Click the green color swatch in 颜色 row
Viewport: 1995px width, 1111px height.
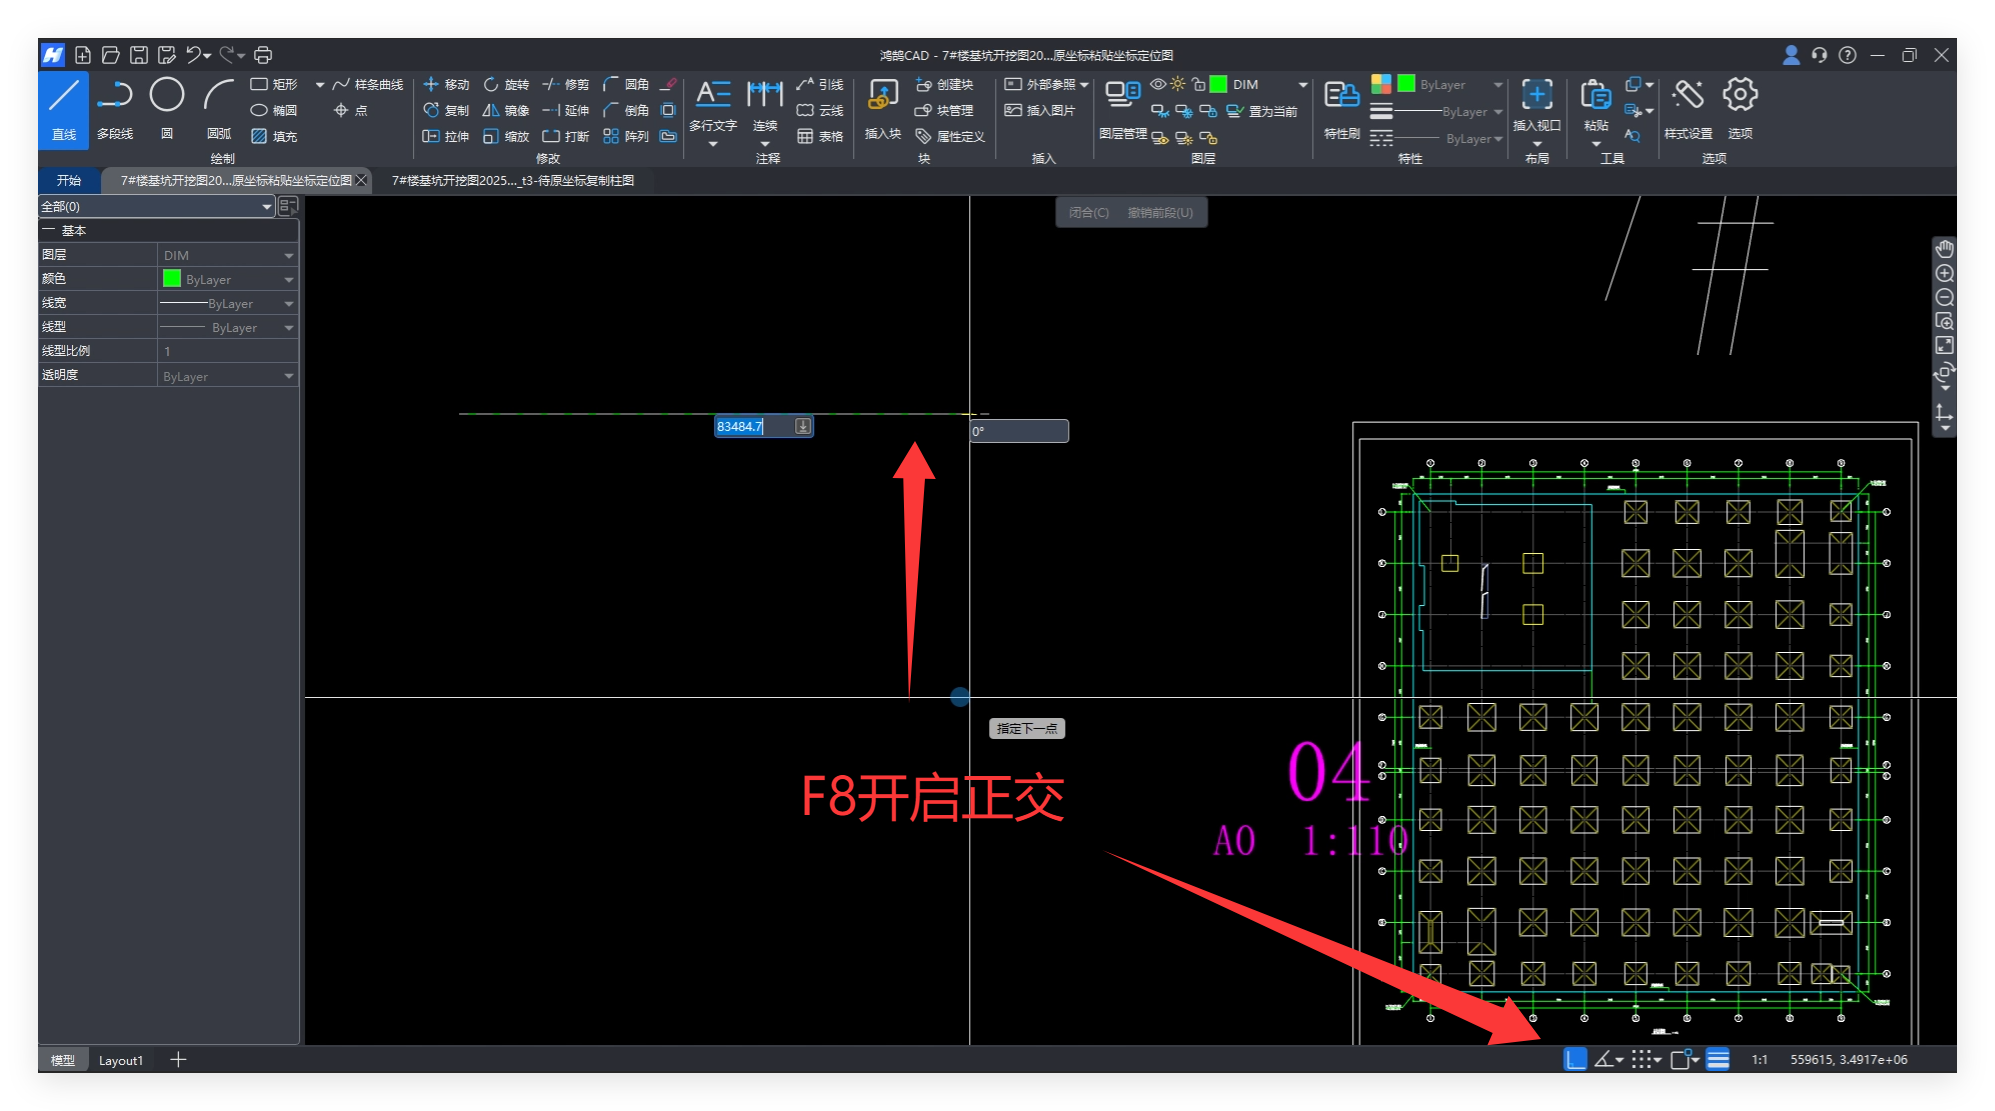point(172,279)
